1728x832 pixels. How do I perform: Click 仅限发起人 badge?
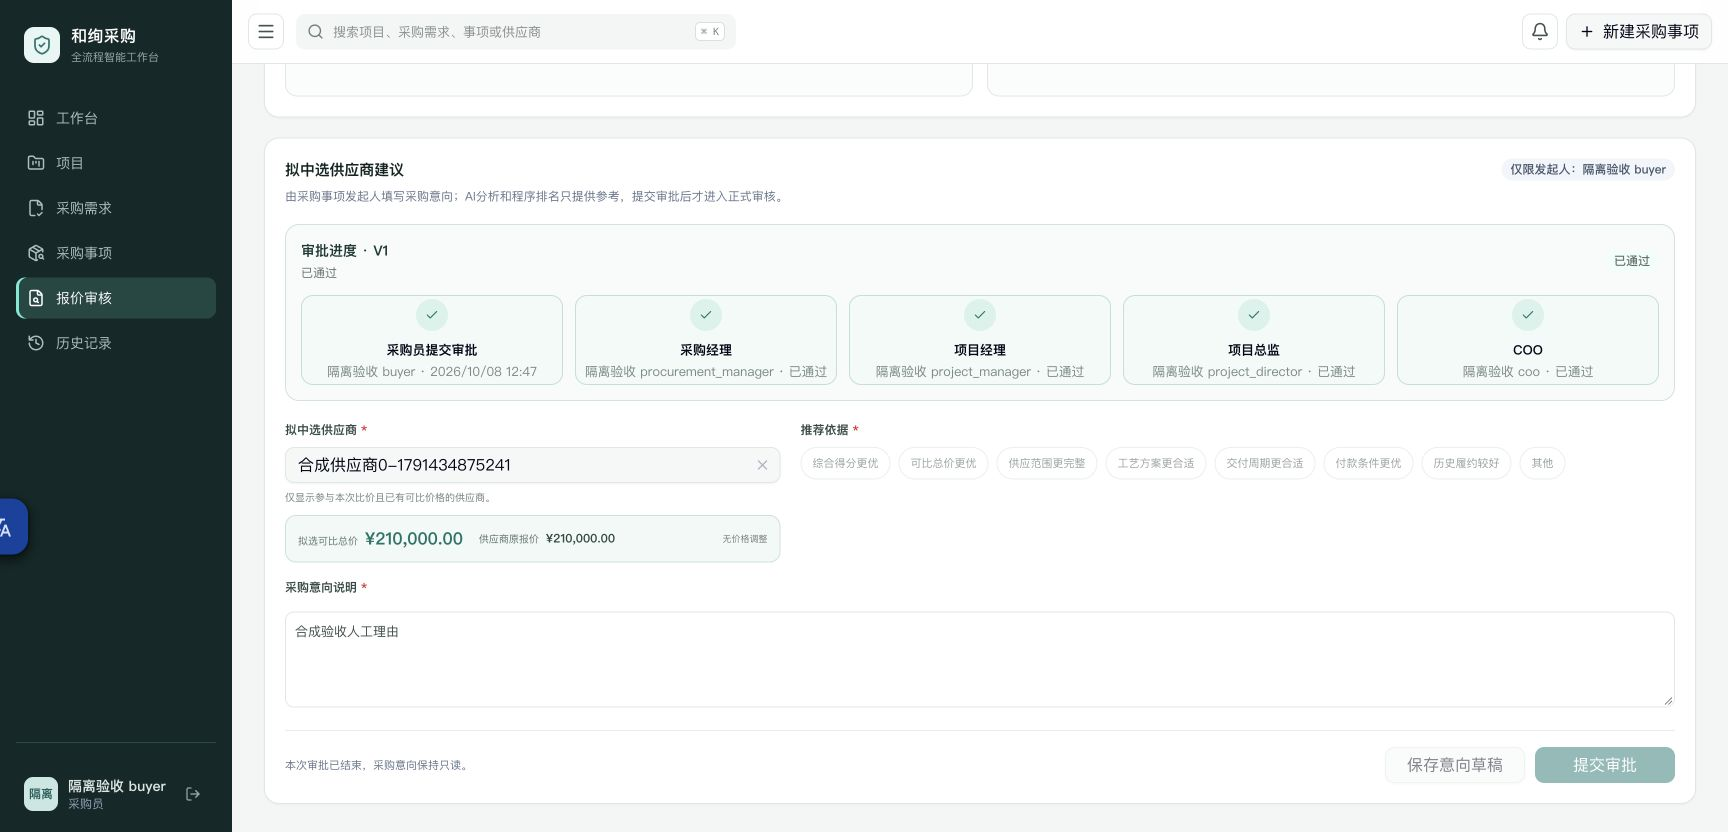click(x=1588, y=169)
